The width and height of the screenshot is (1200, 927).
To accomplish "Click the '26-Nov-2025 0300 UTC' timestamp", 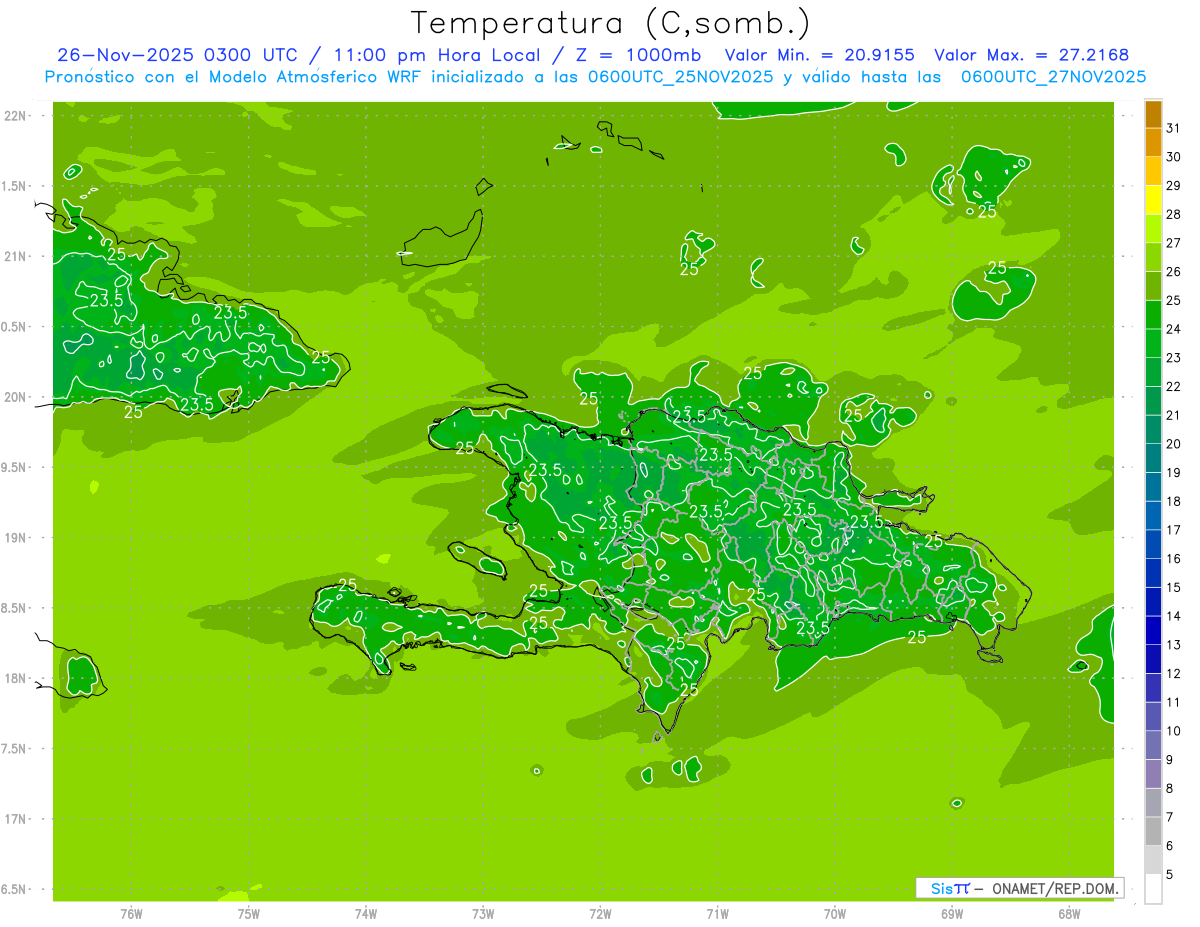I will click(176, 55).
